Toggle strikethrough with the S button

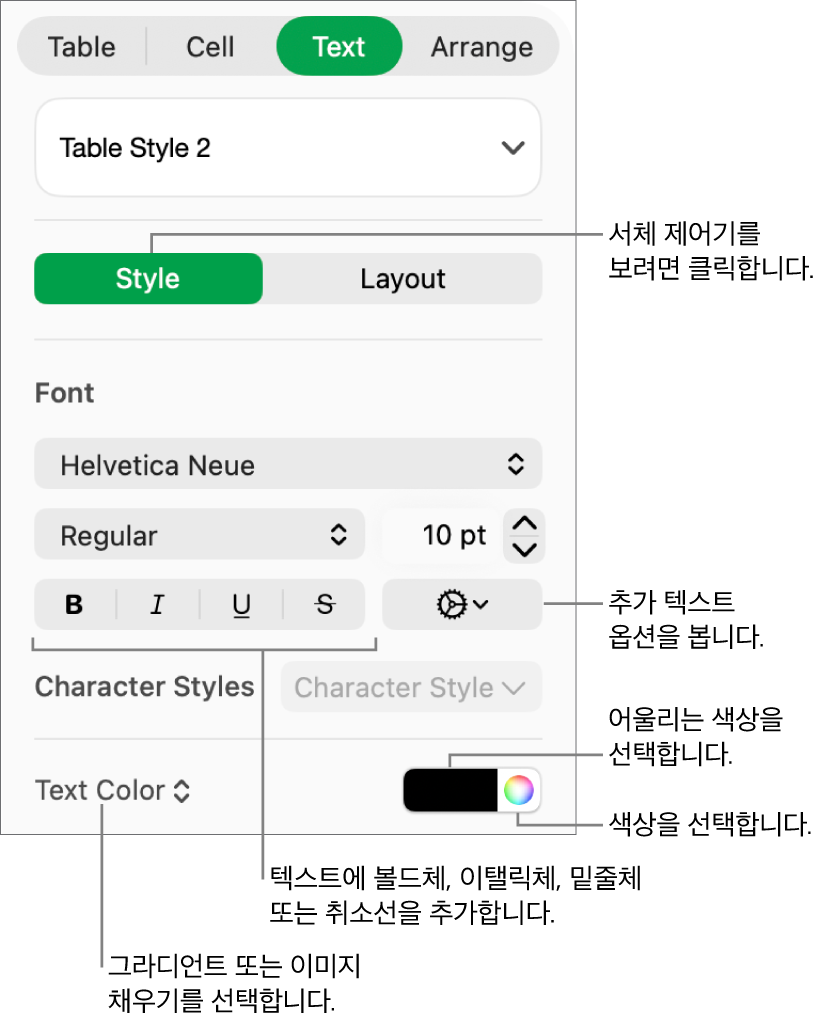(x=324, y=605)
